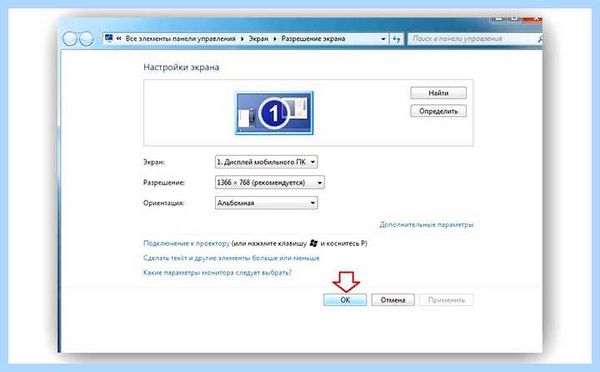600x372 pixels.
Task: Open address bar history dropdown arrow
Action: 383,39
